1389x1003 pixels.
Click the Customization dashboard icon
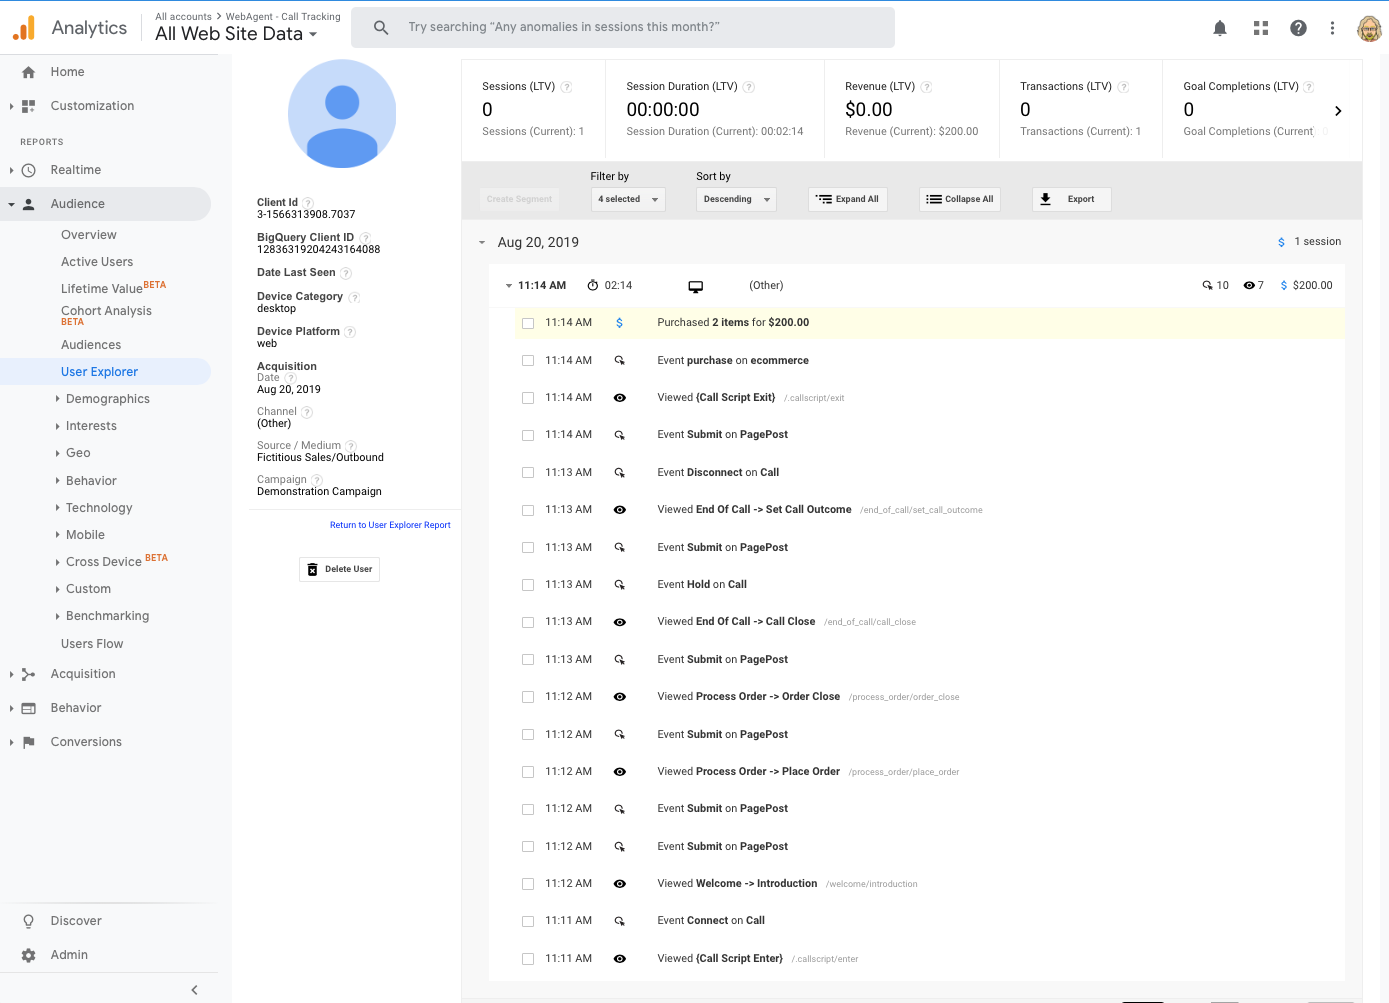[29, 106]
